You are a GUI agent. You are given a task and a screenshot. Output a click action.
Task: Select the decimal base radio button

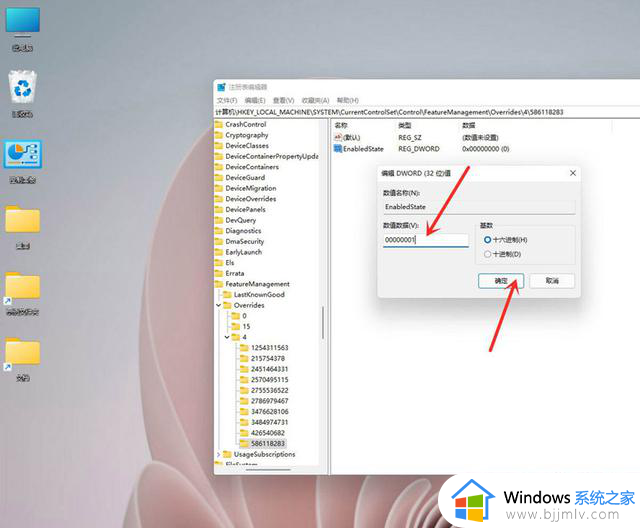pyautogui.click(x=487, y=254)
